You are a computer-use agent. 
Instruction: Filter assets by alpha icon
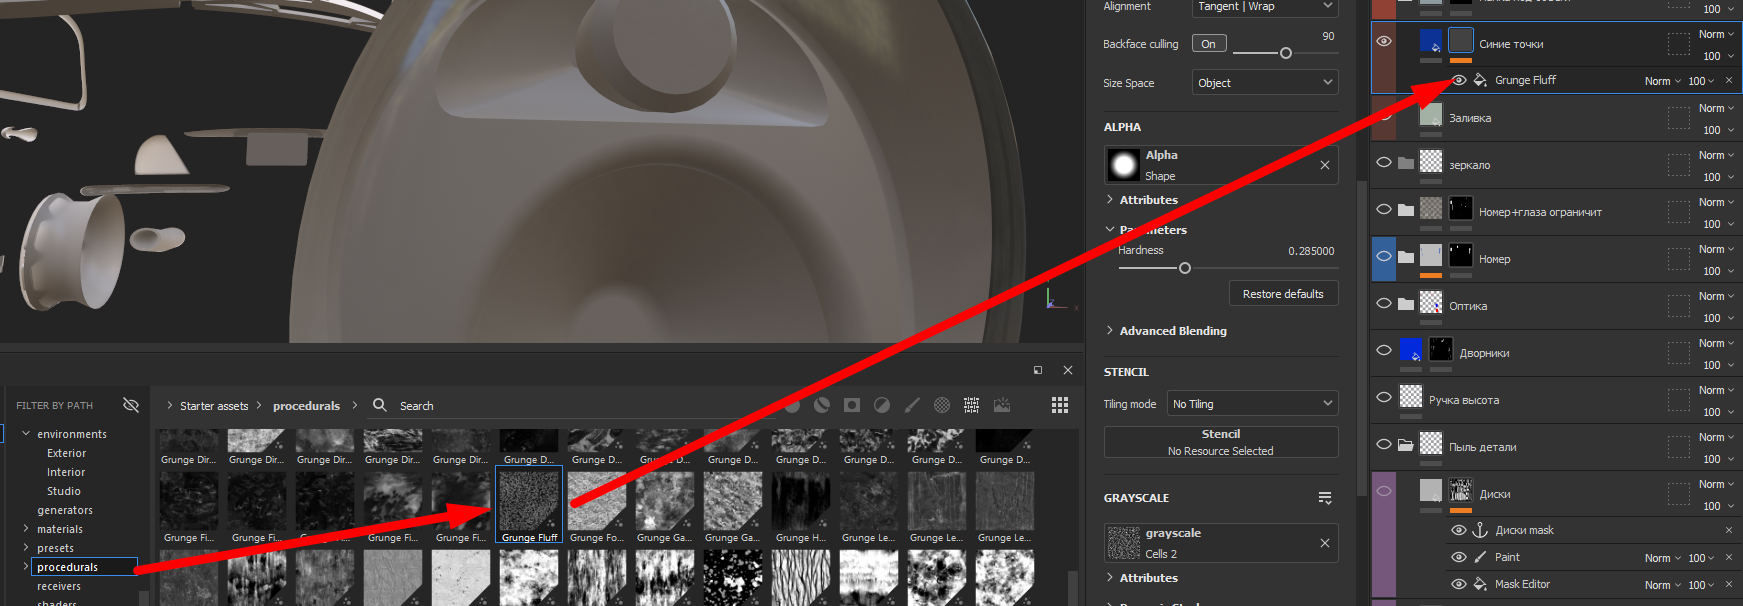point(942,405)
